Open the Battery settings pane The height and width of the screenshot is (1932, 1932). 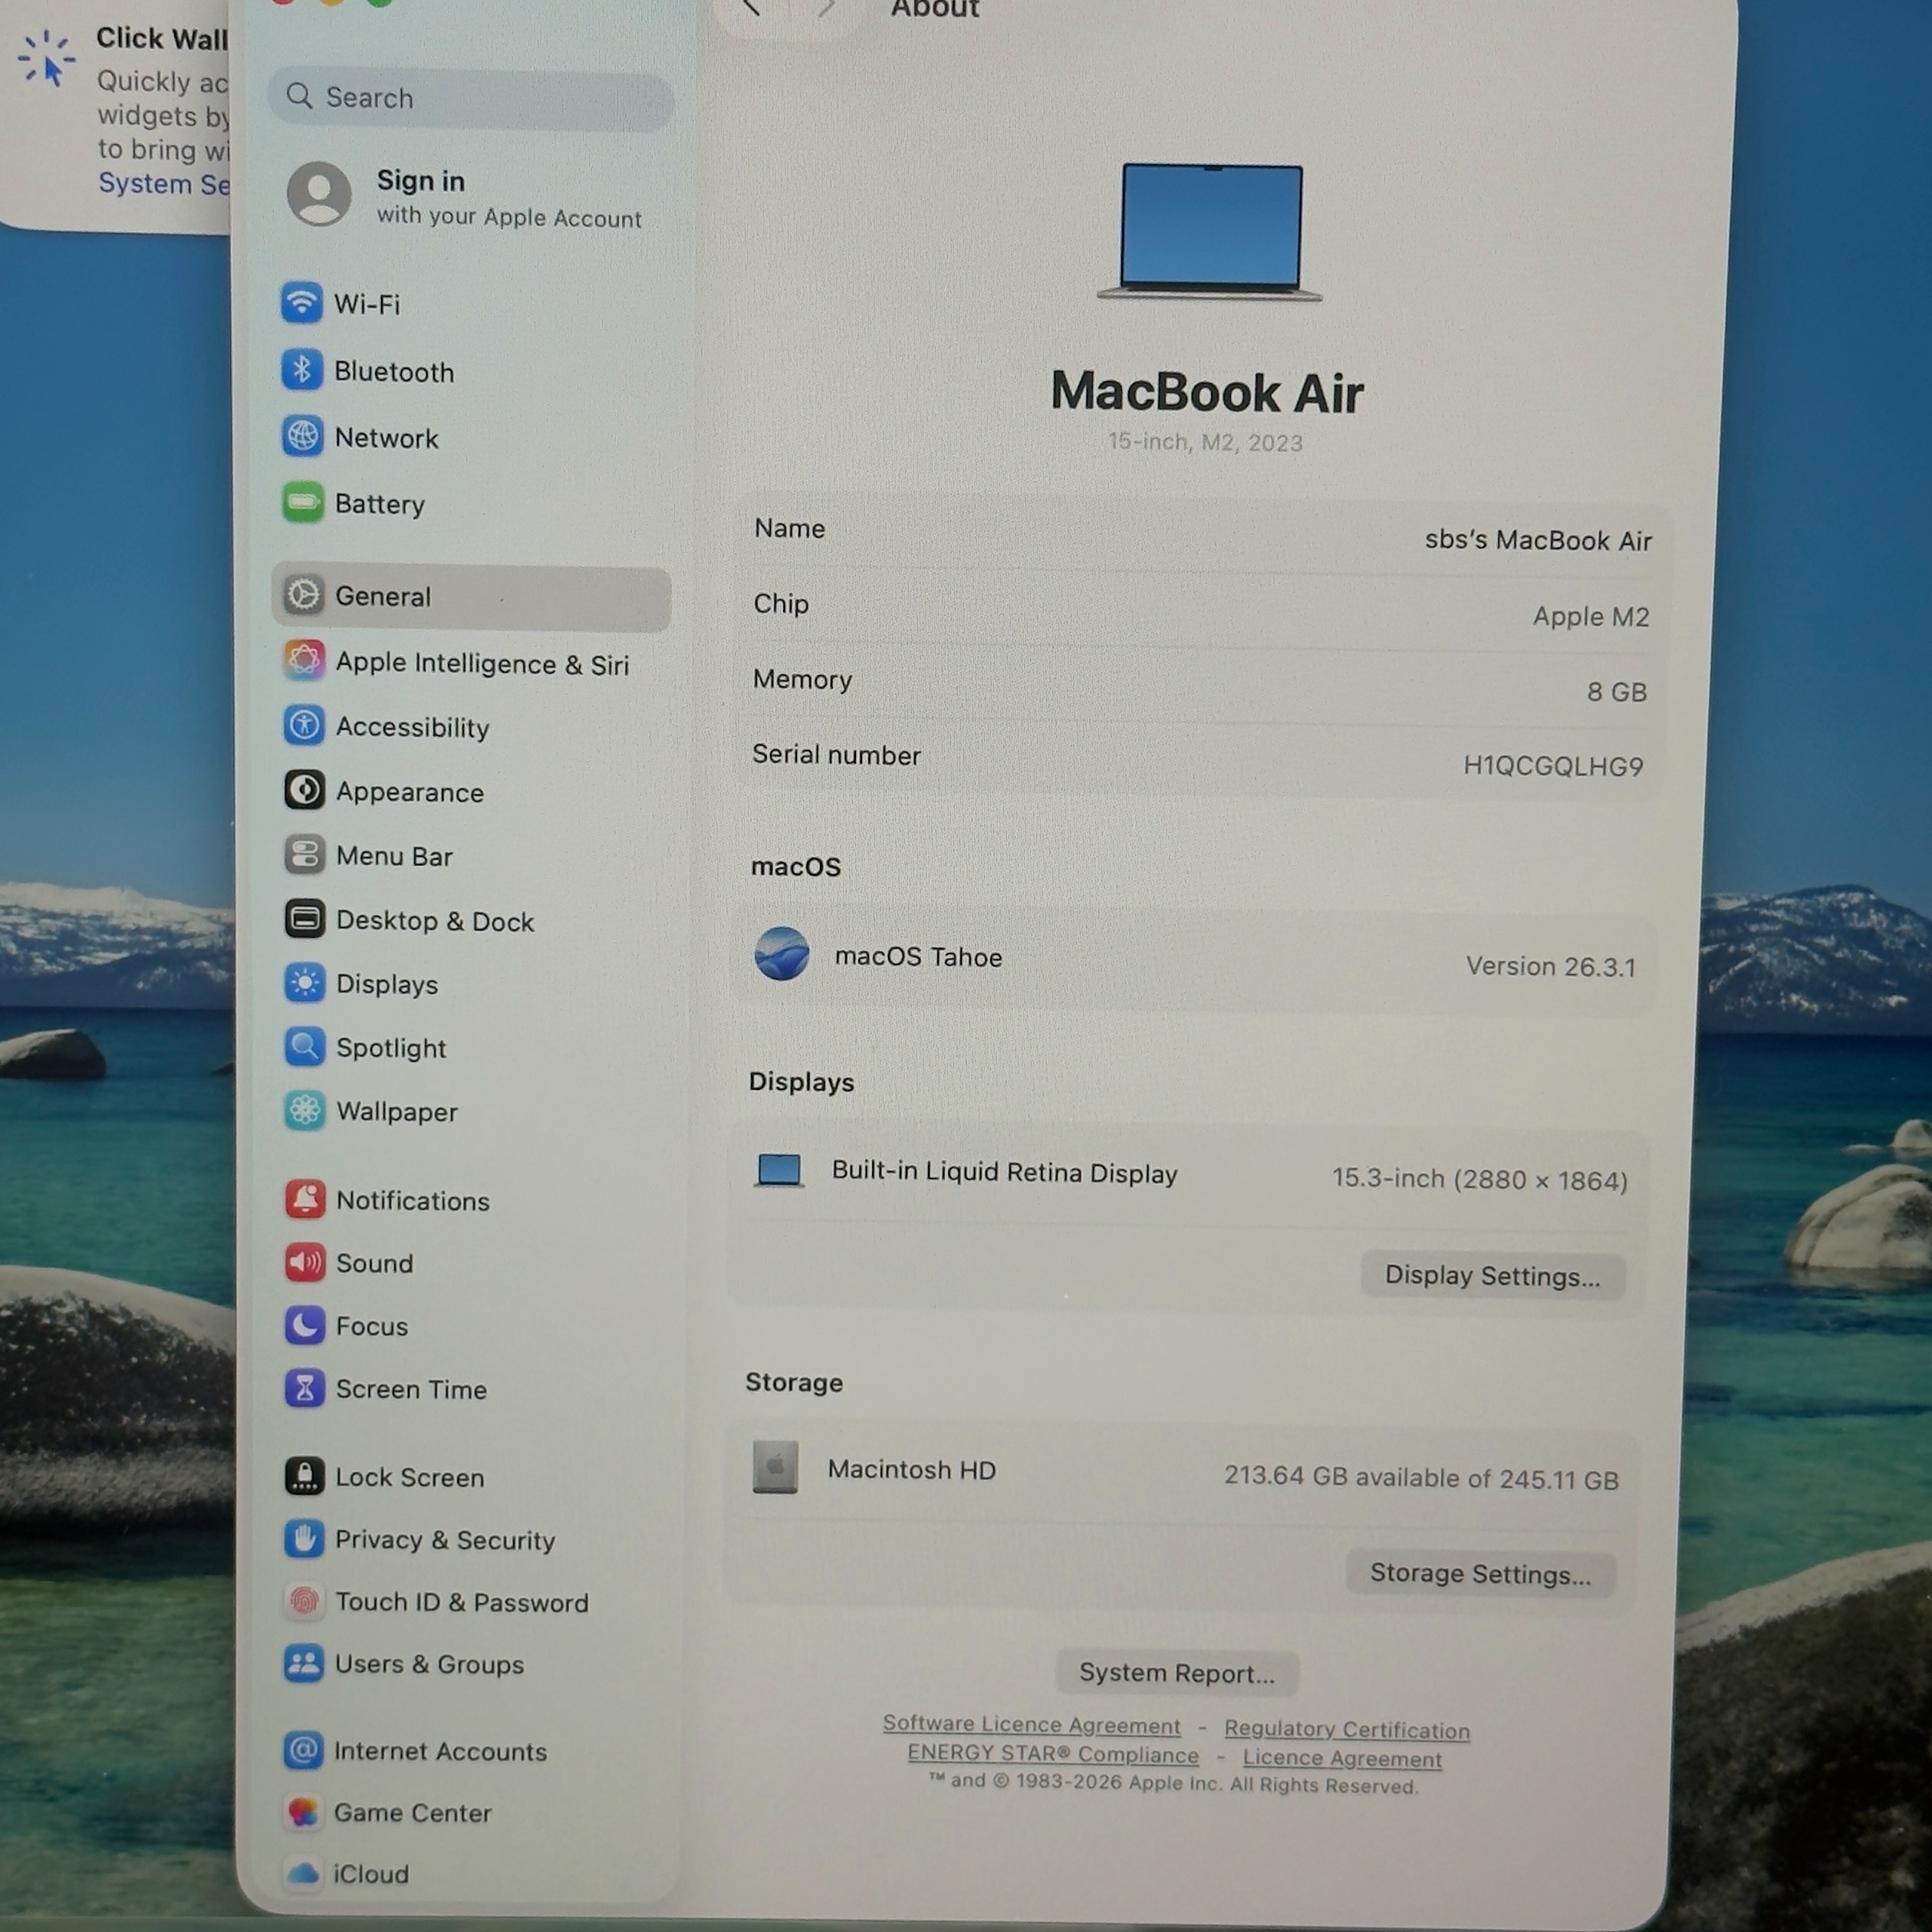click(x=470, y=504)
